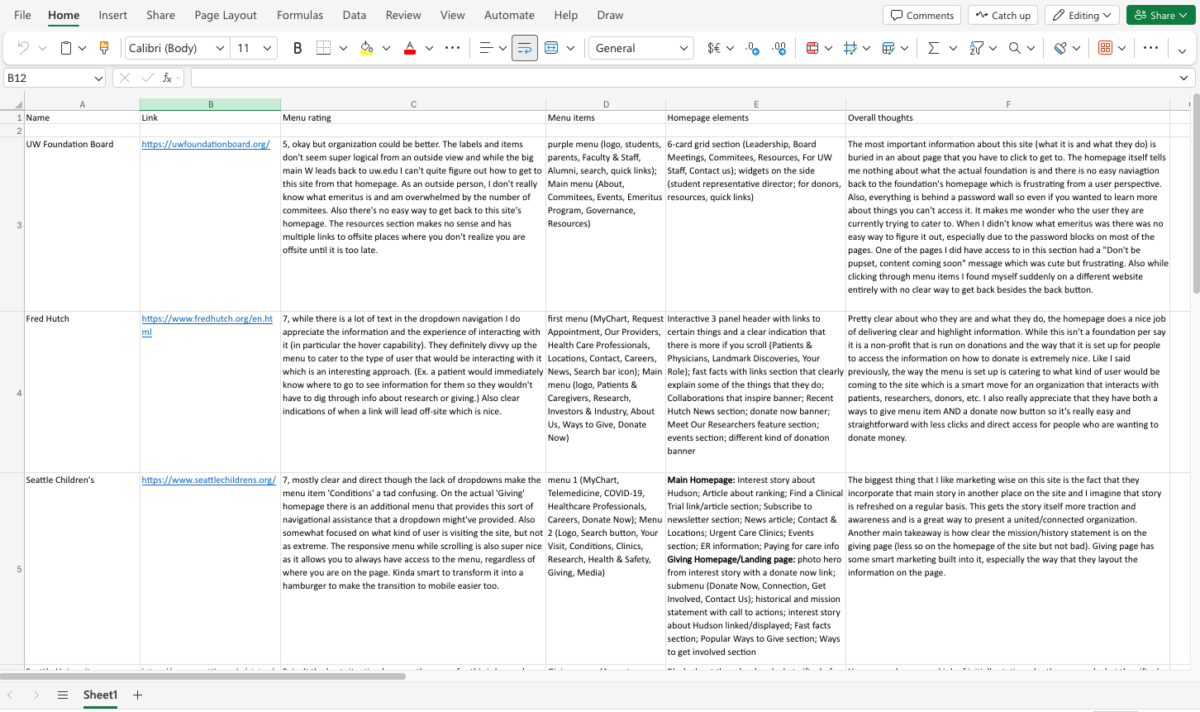
Task: Switch to the Review tab
Action: pyautogui.click(x=403, y=15)
